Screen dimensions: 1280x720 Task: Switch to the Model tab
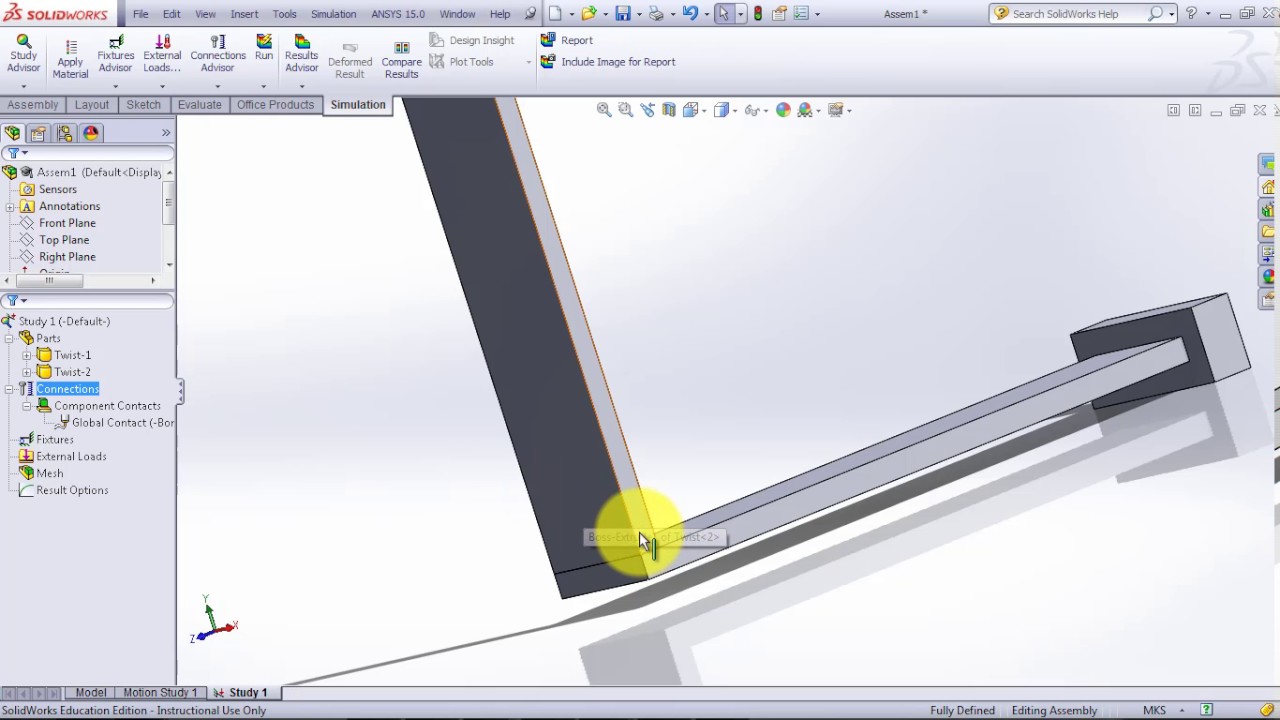click(90, 692)
